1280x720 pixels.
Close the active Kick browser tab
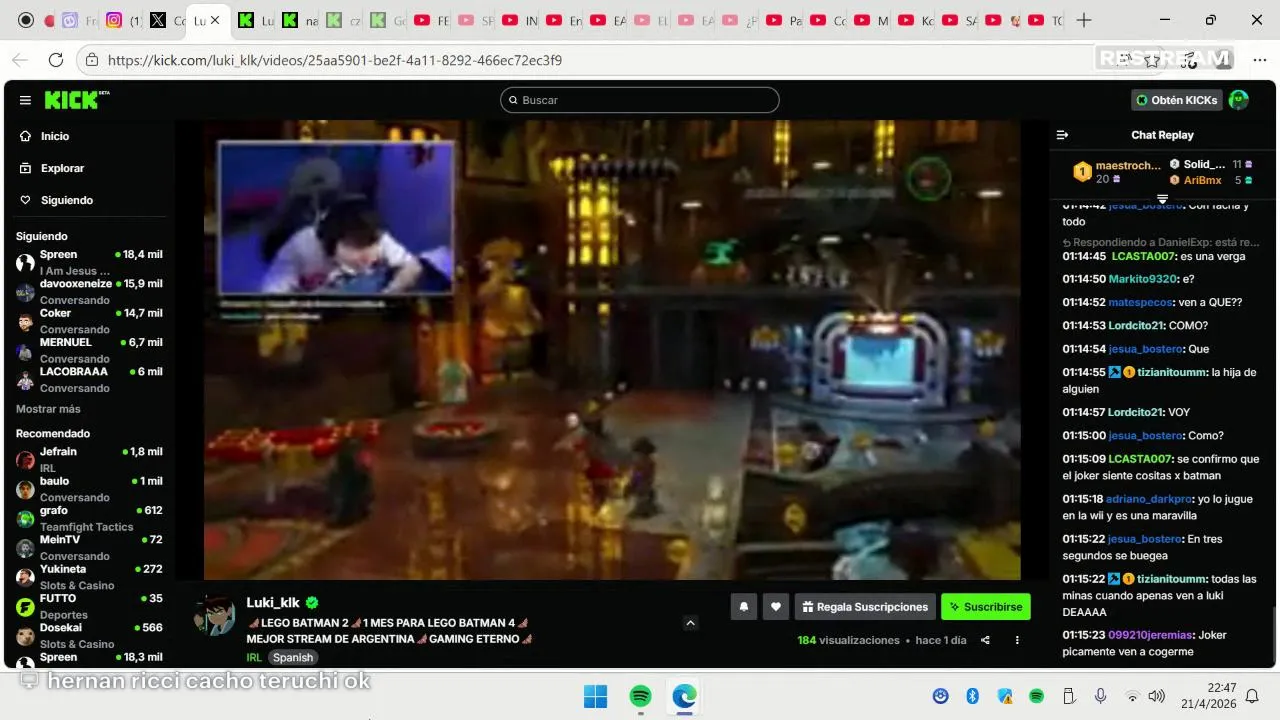tap(214, 20)
